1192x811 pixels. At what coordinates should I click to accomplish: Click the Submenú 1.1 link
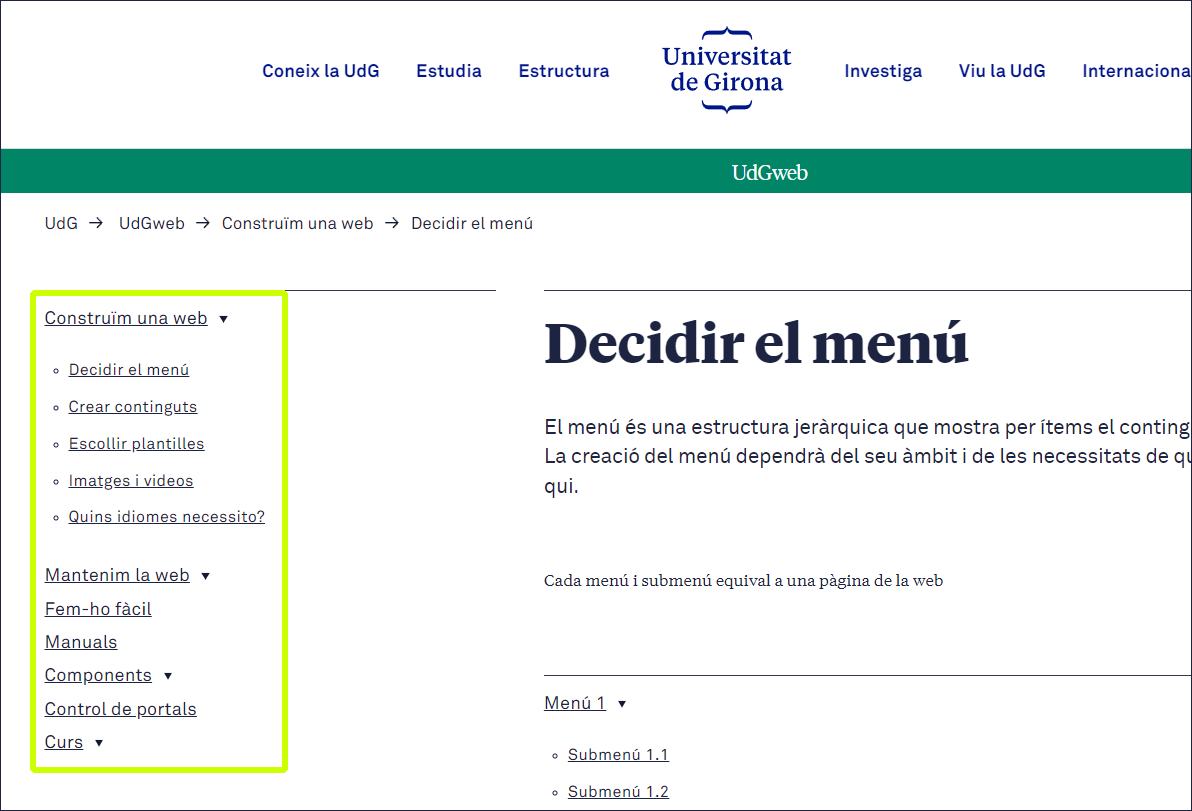click(x=618, y=755)
